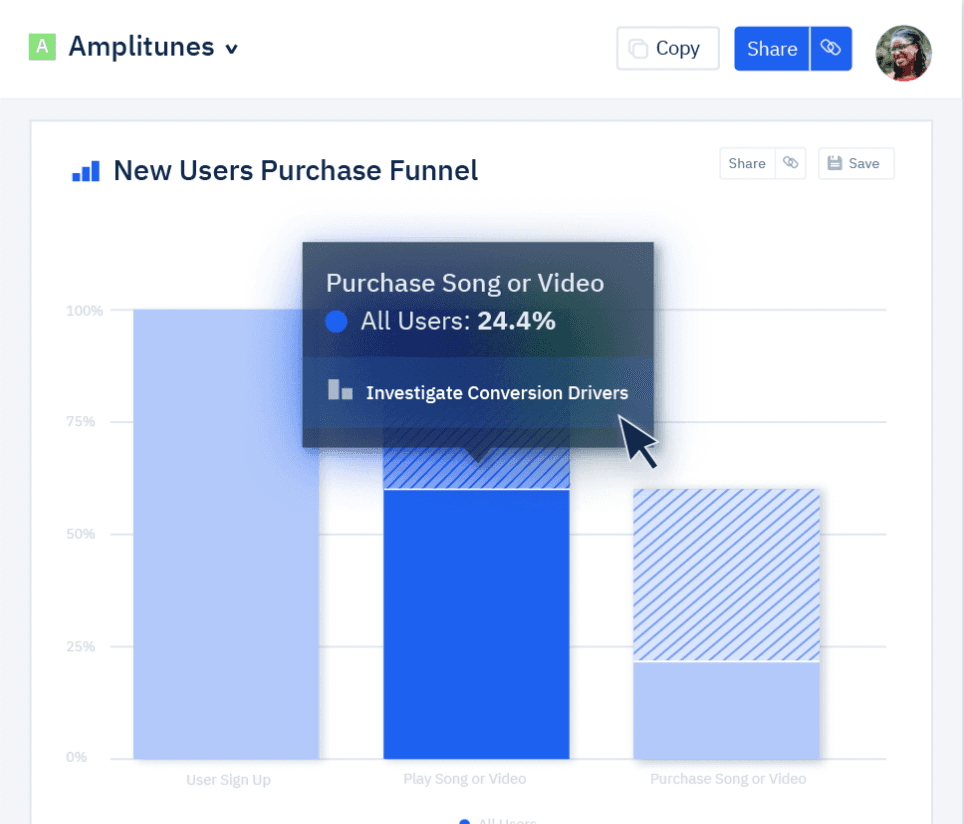The image size is (964, 824).
Task: Click the hatched Purchase Song or Video bar
Action: pyautogui.click(x=727, y=575)
